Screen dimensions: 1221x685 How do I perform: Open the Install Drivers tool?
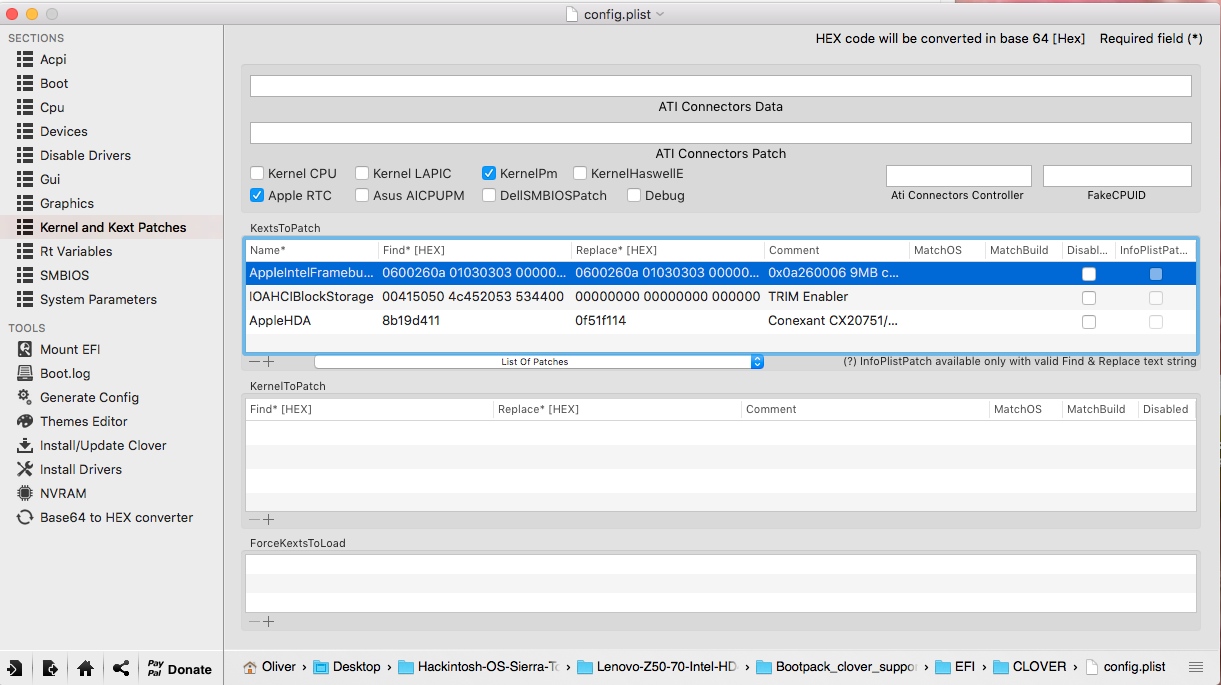point(81,469)
